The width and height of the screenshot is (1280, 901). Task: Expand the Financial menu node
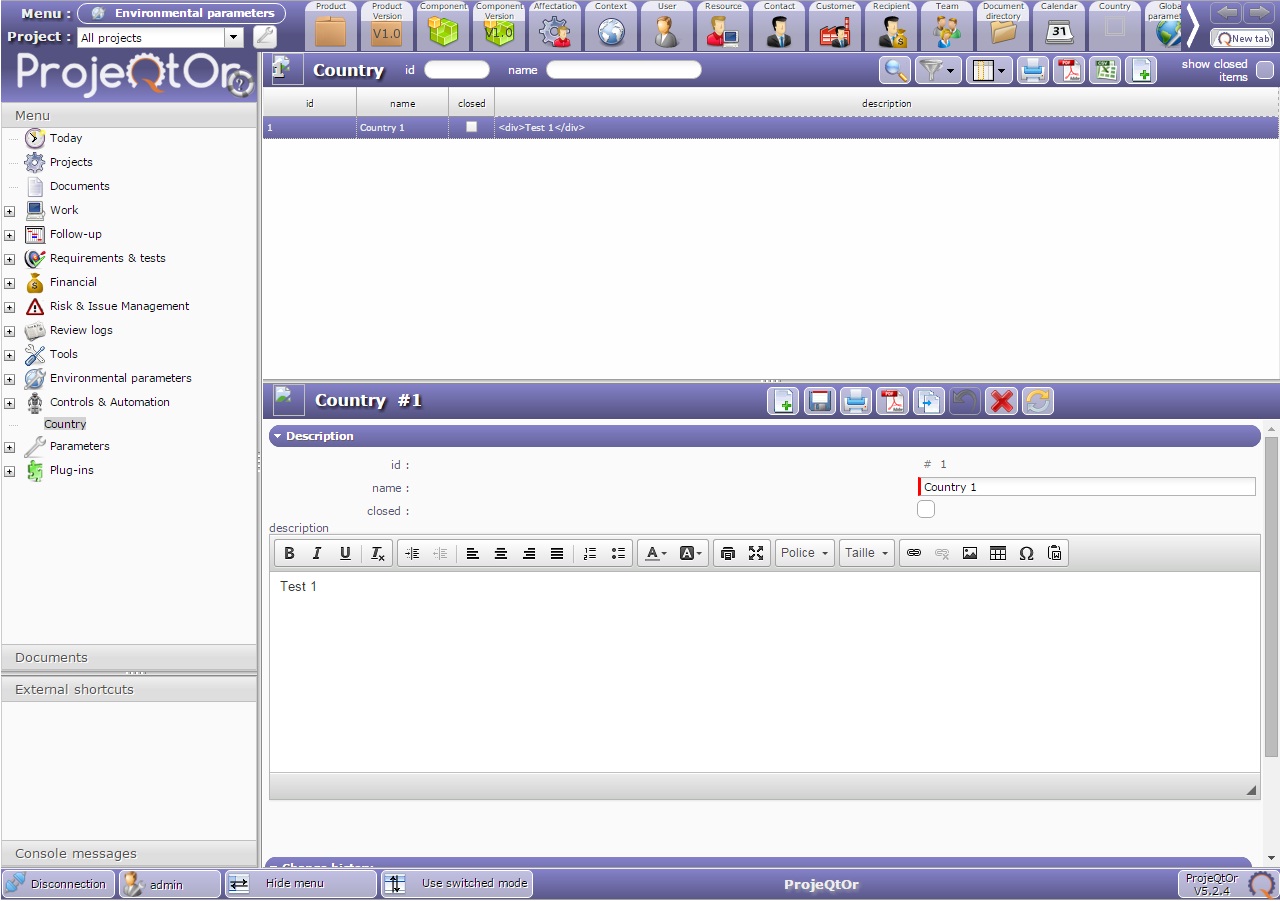point(9,283)
